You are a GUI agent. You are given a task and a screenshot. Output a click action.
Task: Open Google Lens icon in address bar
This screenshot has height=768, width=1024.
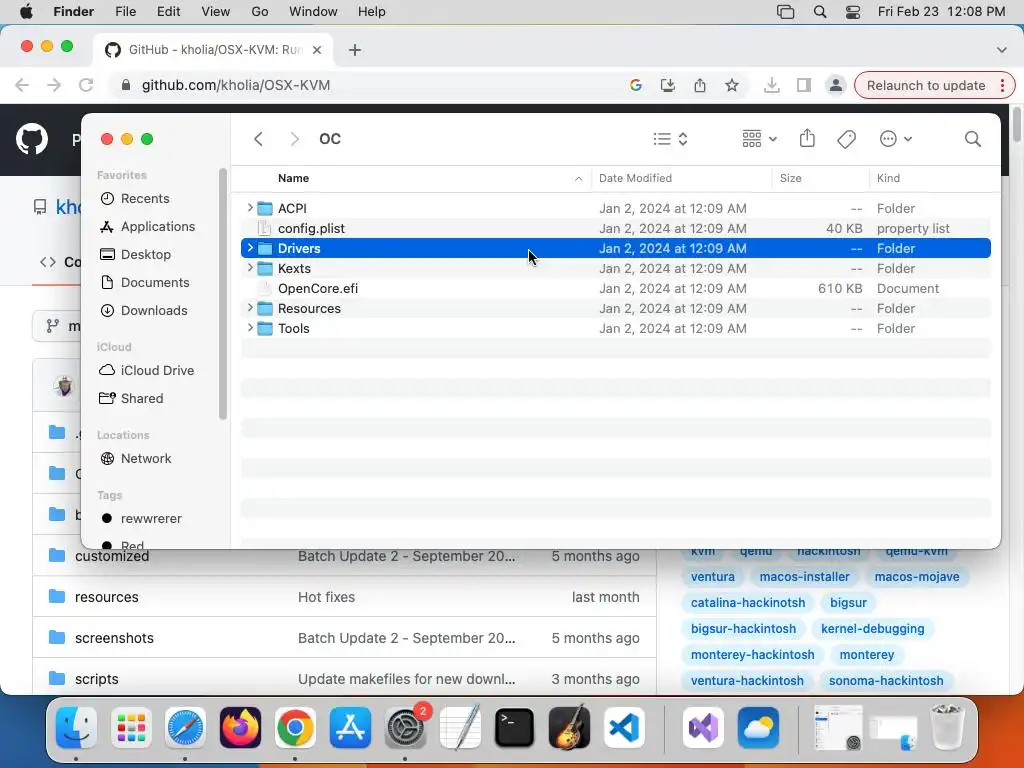click(x=635, y=86)
